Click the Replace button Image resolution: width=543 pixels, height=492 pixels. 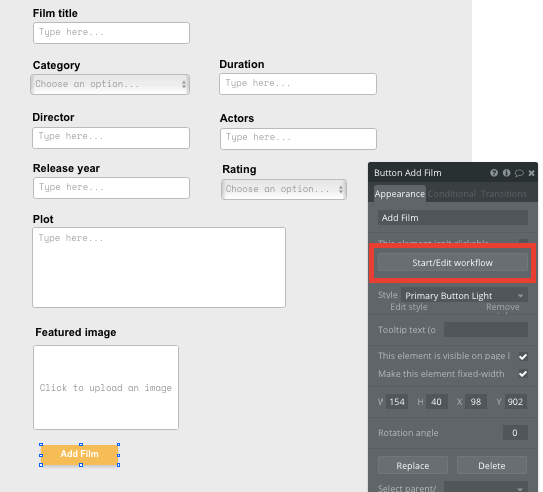[x=413, y=466]
